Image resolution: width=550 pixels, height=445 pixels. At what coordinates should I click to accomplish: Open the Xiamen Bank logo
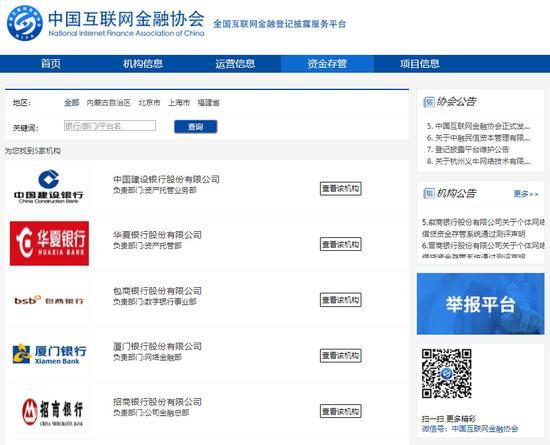coord(49,354)
